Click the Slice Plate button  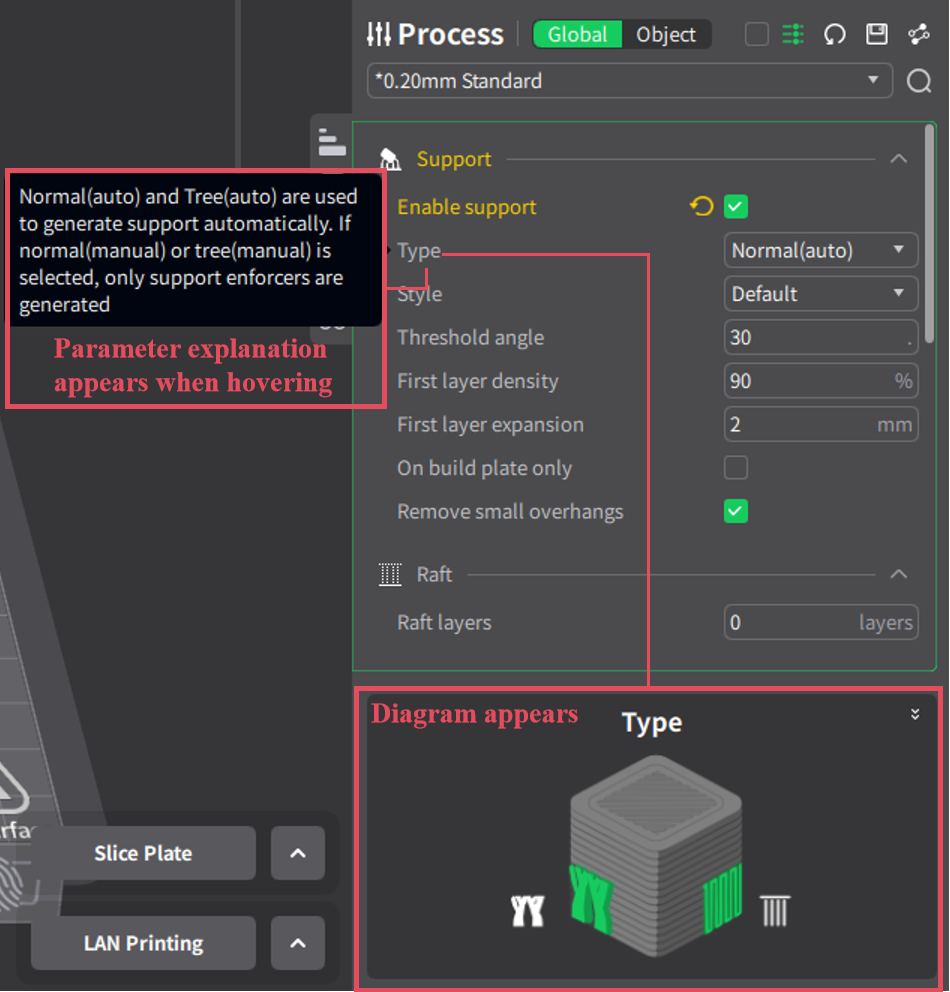[x=143, y=854]
